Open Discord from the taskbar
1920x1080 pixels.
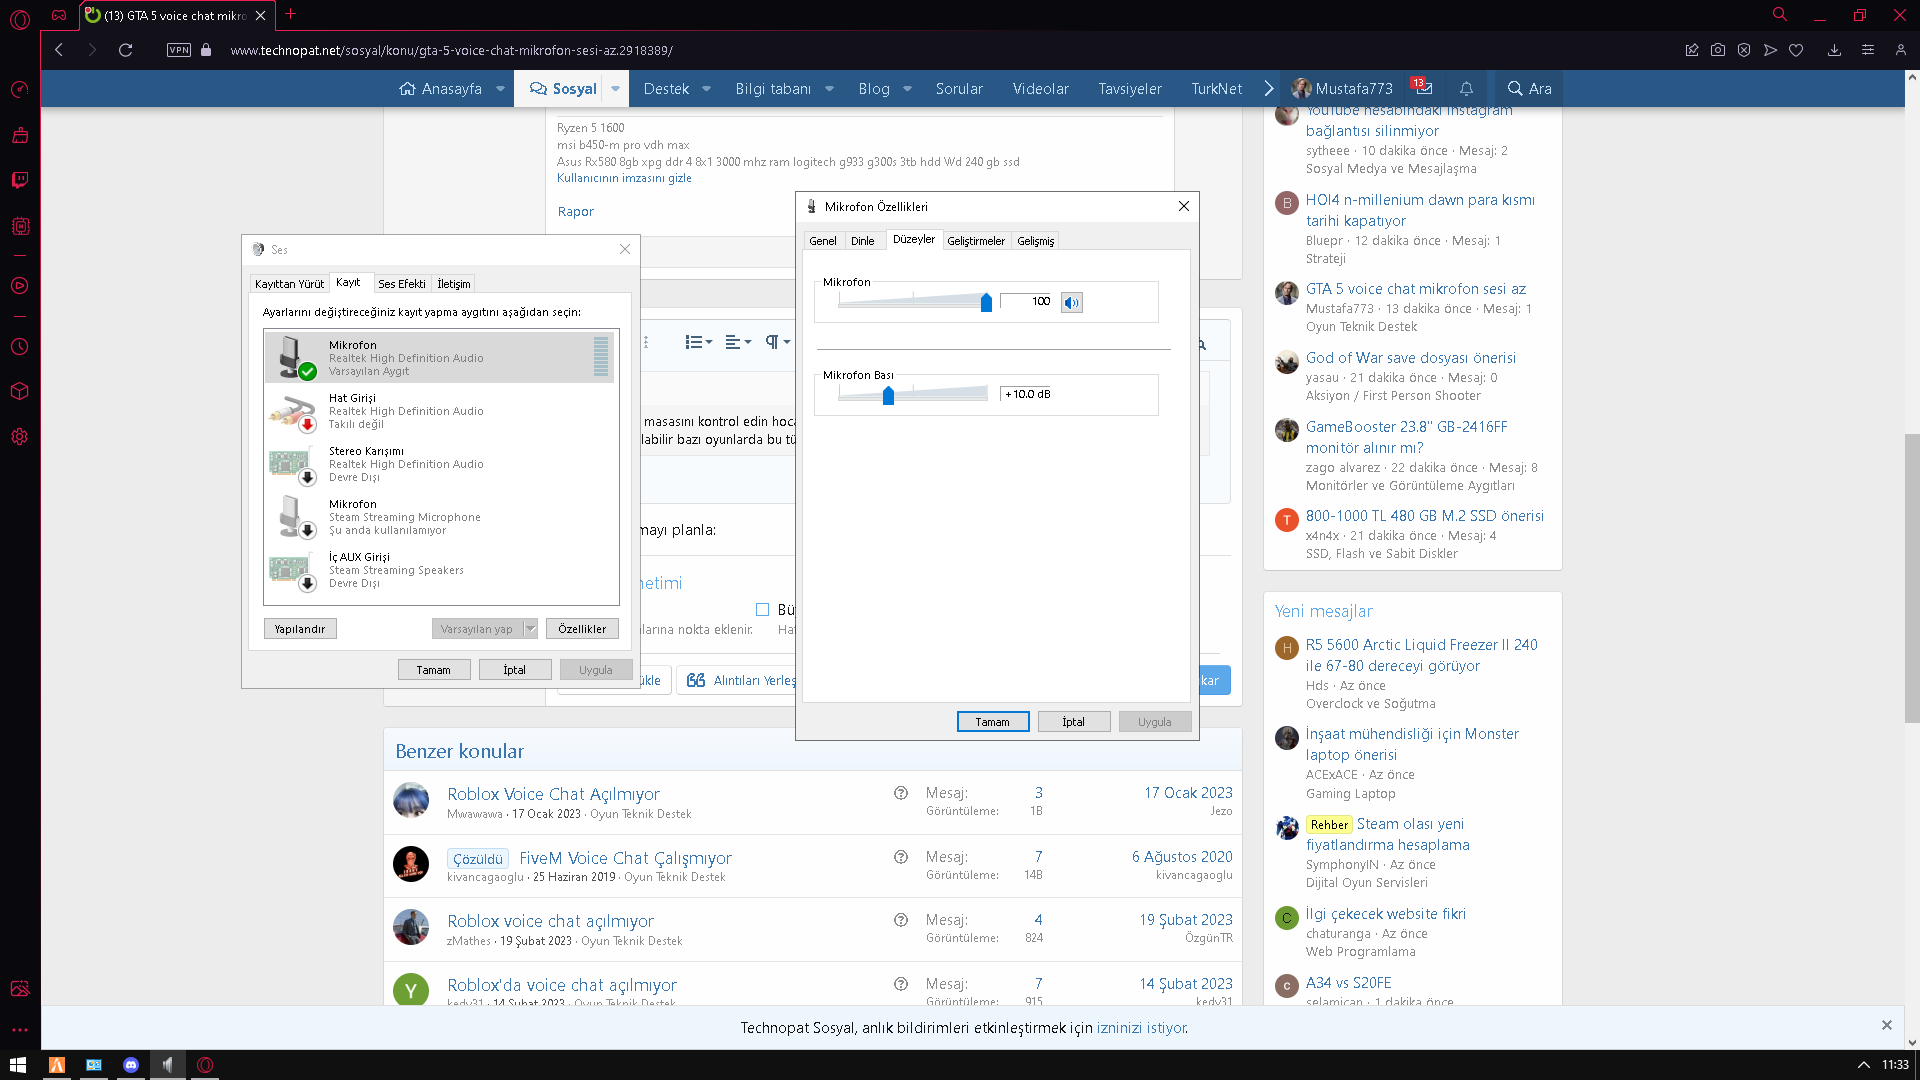[131, 1065]
